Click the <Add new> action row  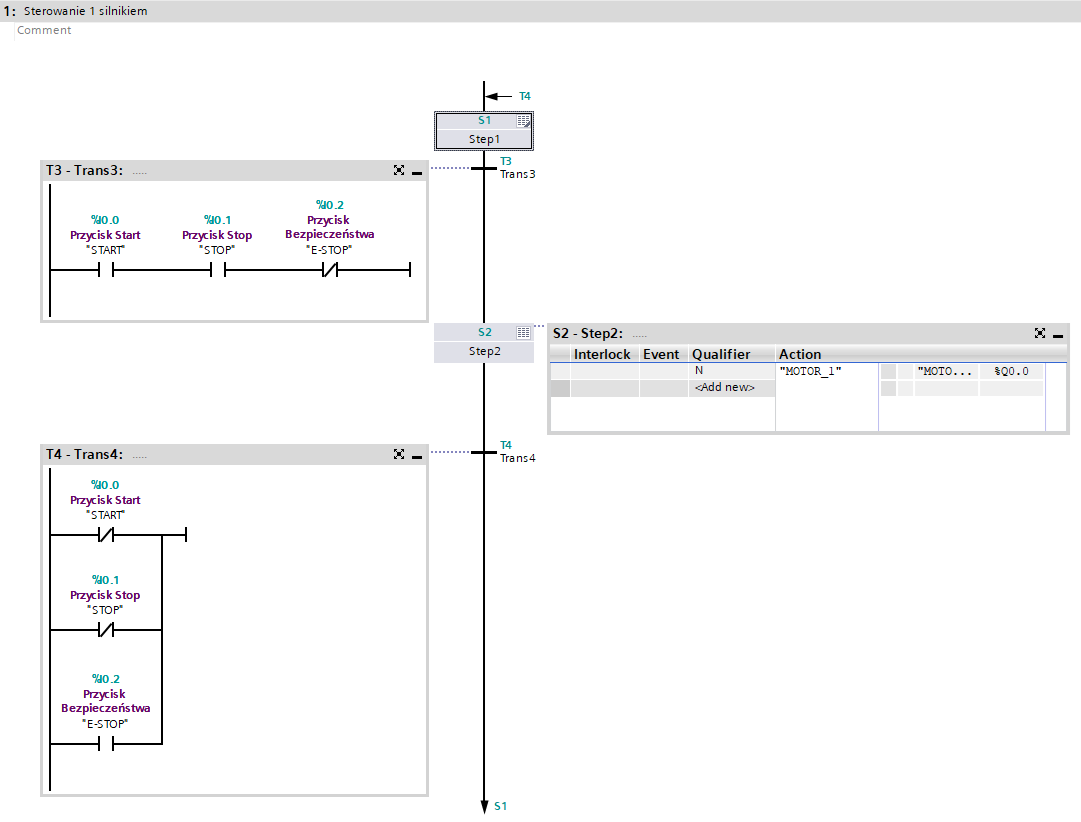pyautogui.click(x=724, y=387)
